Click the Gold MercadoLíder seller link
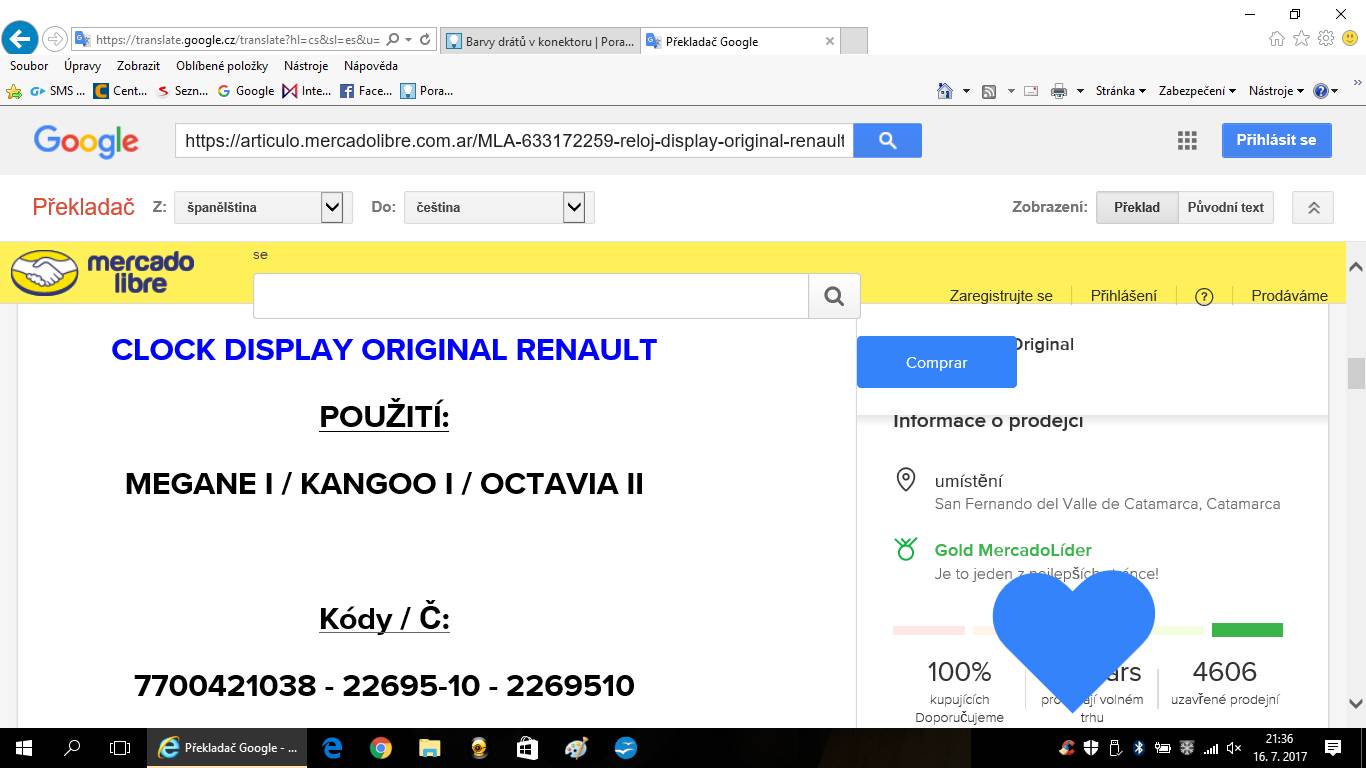The width and height of the screenshot is (1366, 768). pos(1013,550)
